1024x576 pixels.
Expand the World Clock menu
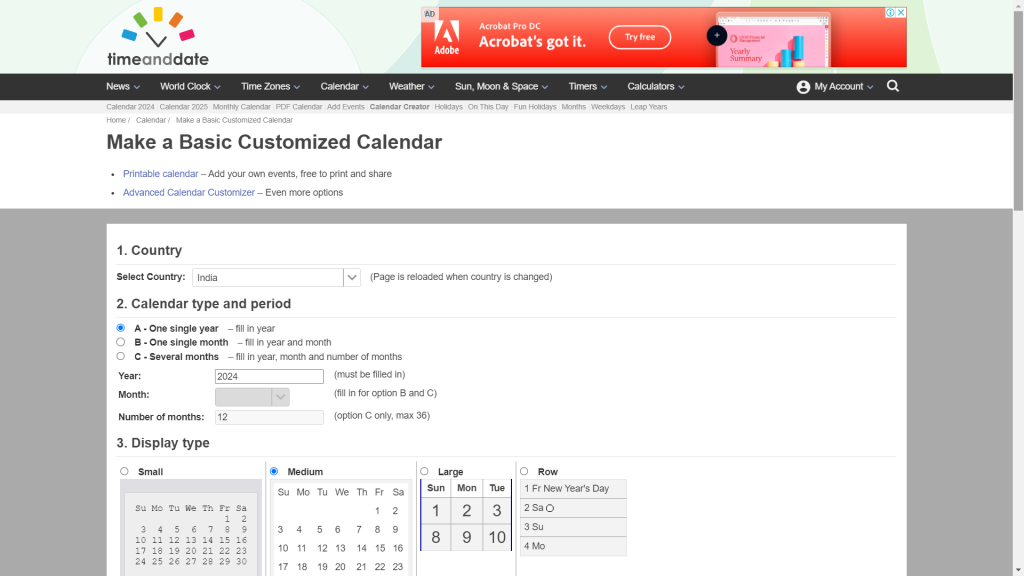pos(189,87)
